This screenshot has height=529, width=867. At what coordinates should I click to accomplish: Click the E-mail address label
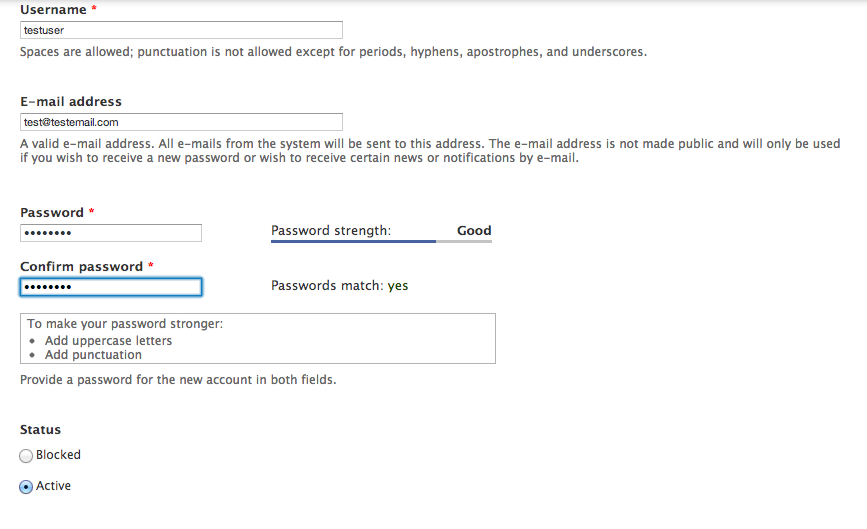click(71, 101)
